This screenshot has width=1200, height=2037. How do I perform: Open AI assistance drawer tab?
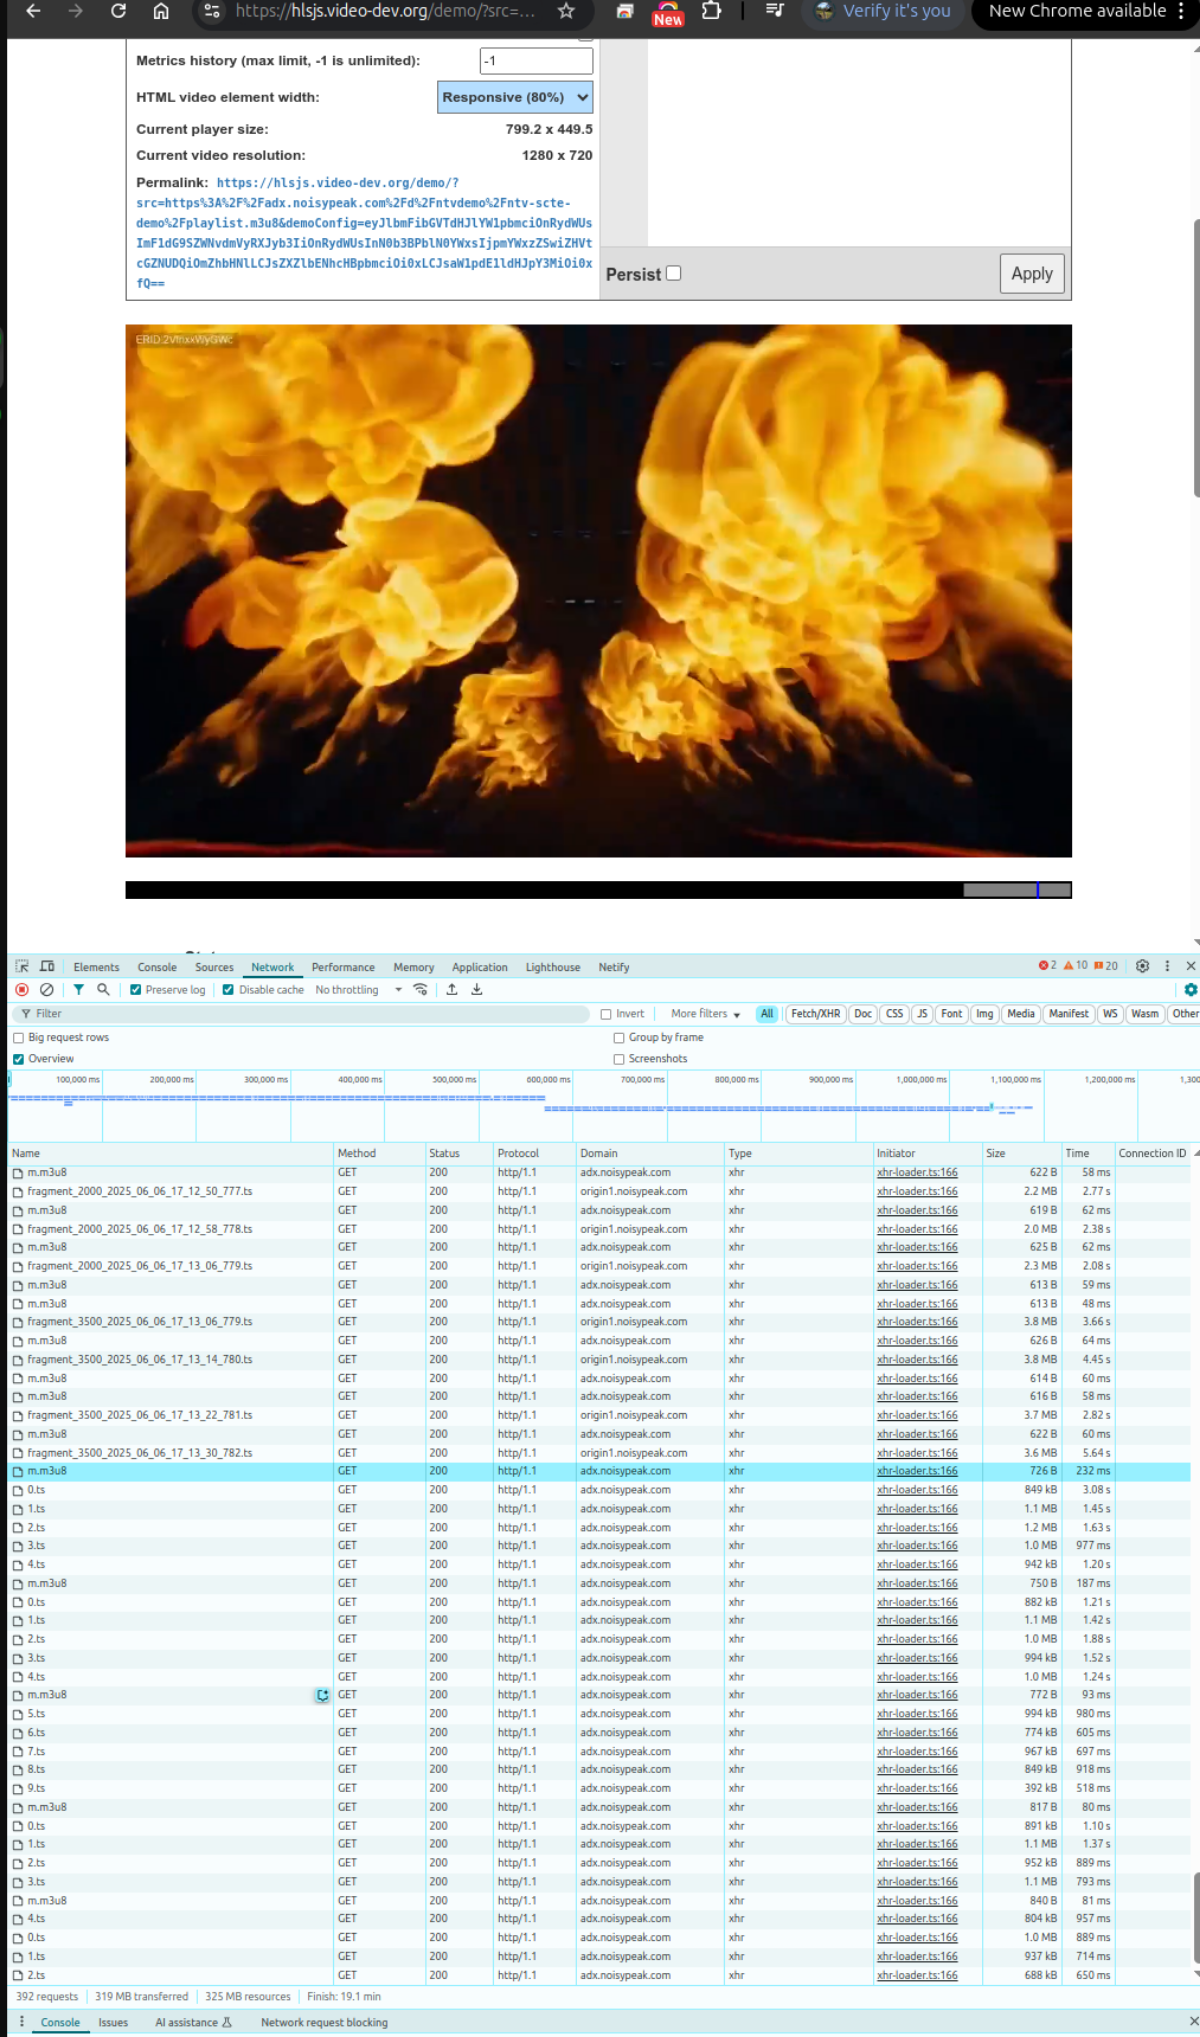(x=193, y=2022)
